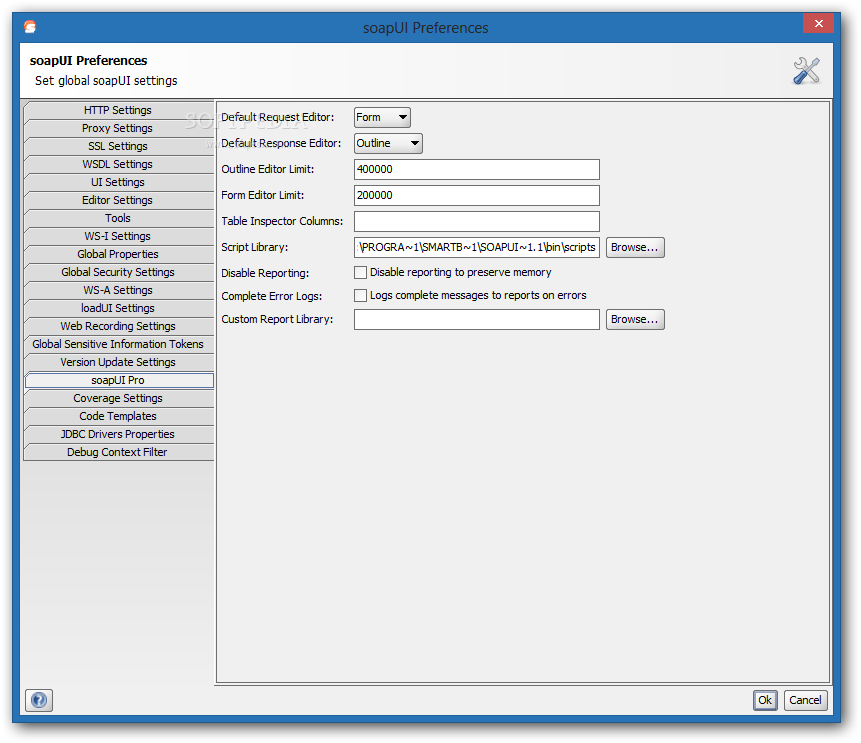Open the help question mark icon
This screenshot has width=861, height=743.
(39, 700)
